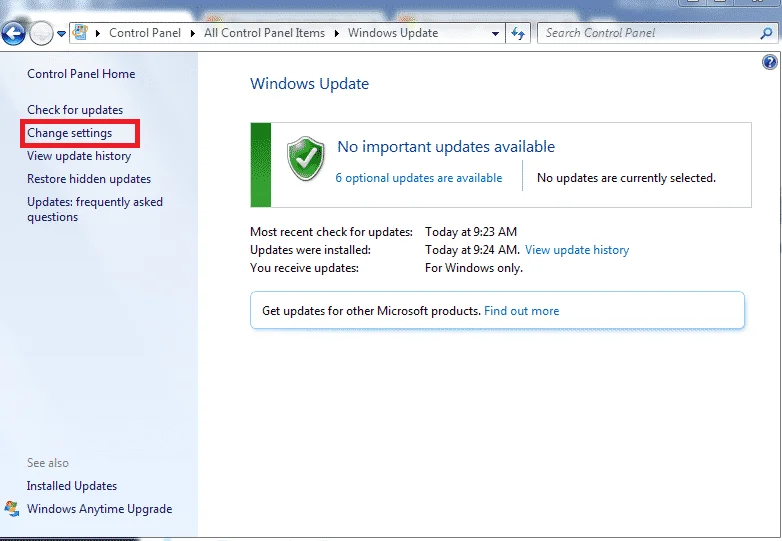Open Updates: frequently asked questions

(95, 209)
